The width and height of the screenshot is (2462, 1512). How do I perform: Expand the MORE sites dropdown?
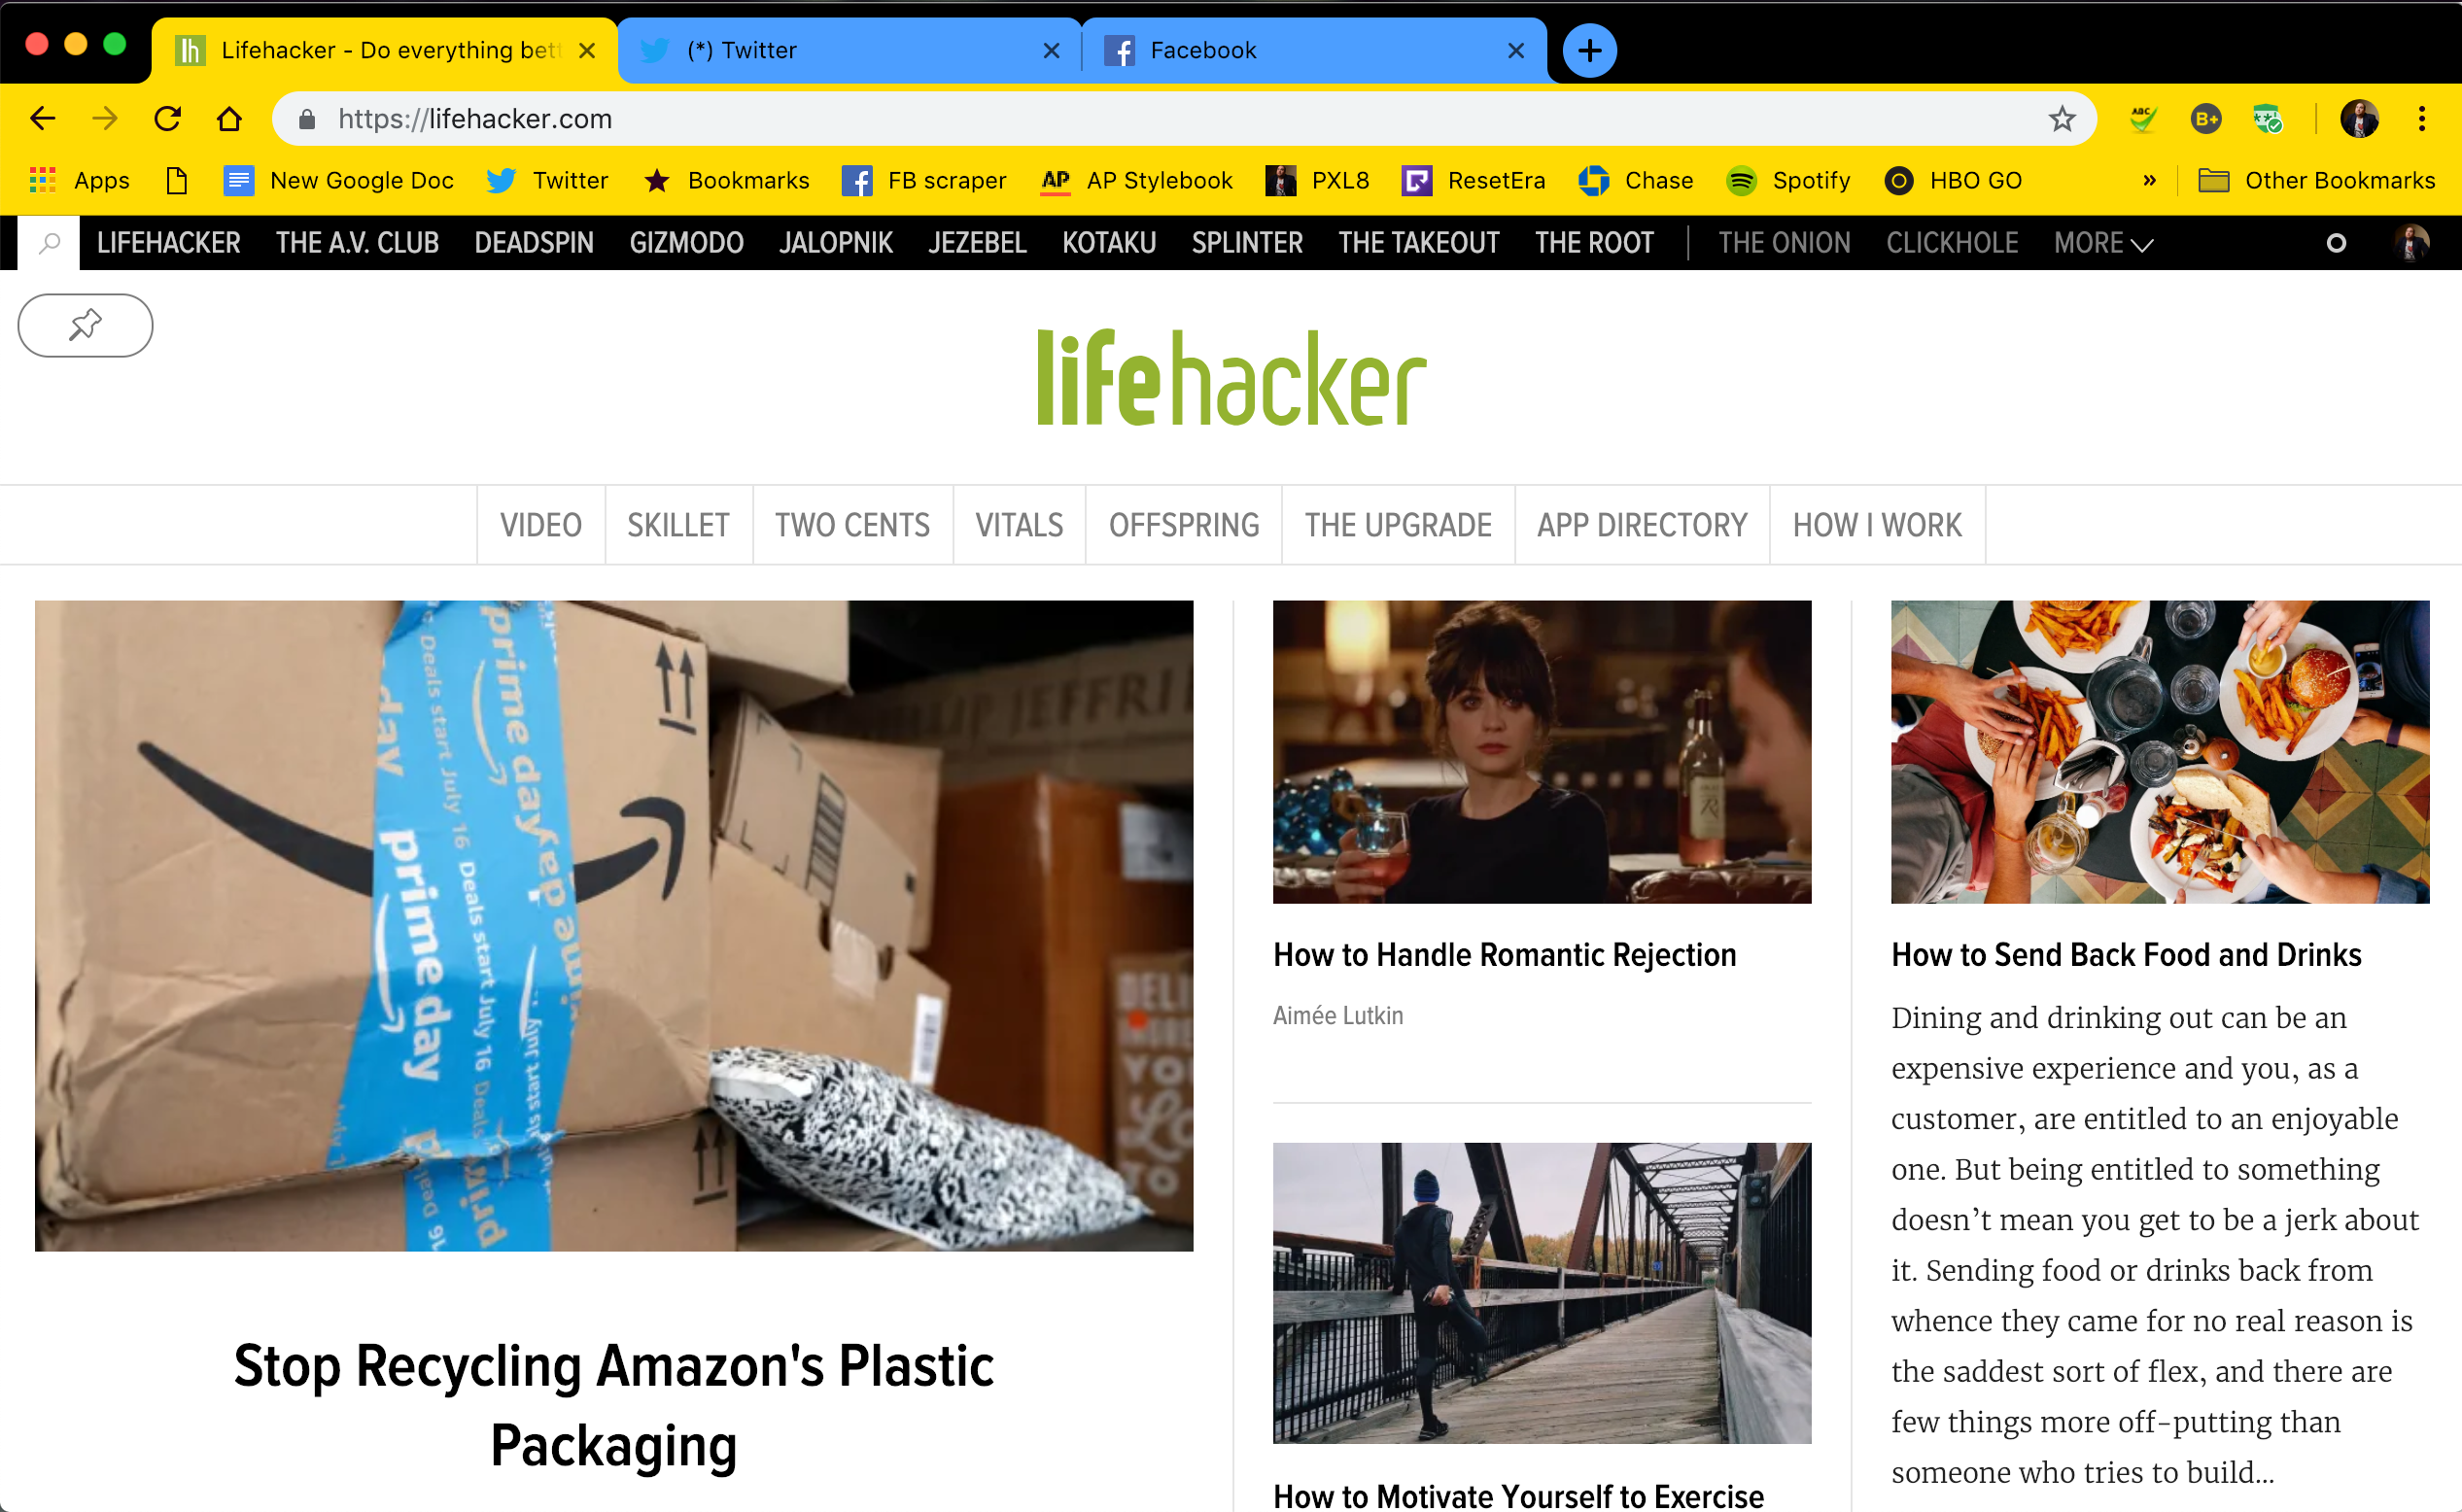coord(2103,243)
